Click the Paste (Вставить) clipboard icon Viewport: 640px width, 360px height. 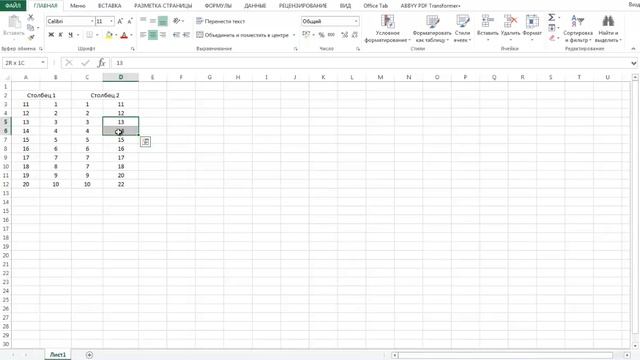click(x=14, y=22)
